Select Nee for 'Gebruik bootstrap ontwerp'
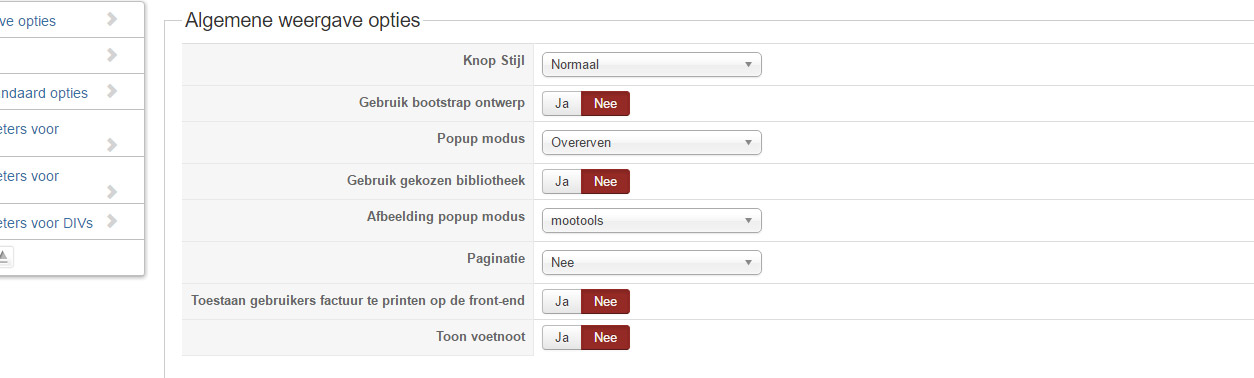 point(606,104)
